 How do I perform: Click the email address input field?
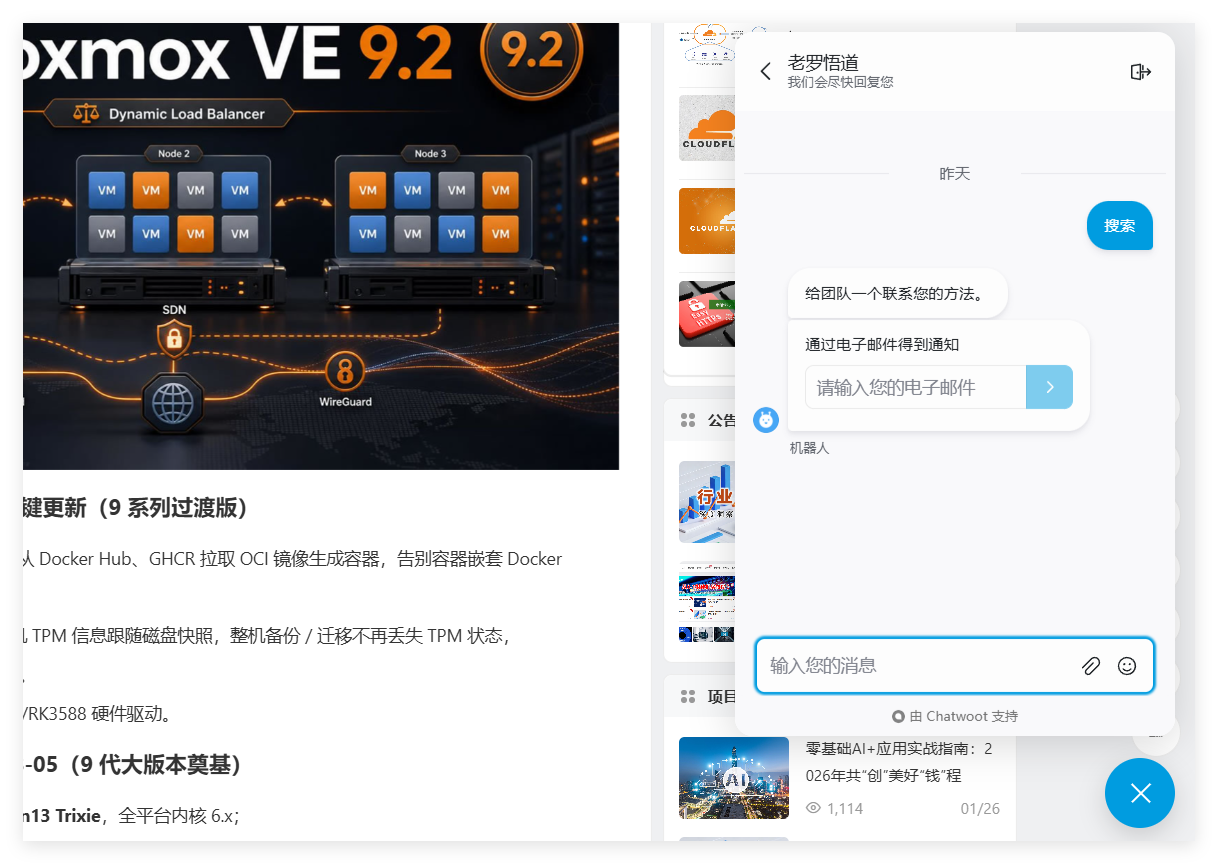coord(916,387)
